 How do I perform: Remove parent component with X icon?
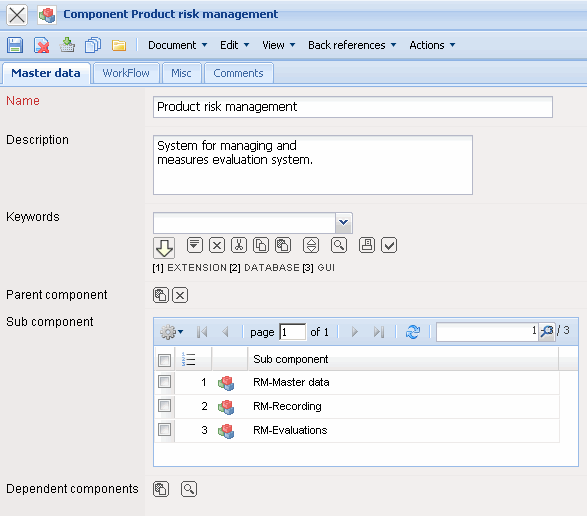coord(180,295)
